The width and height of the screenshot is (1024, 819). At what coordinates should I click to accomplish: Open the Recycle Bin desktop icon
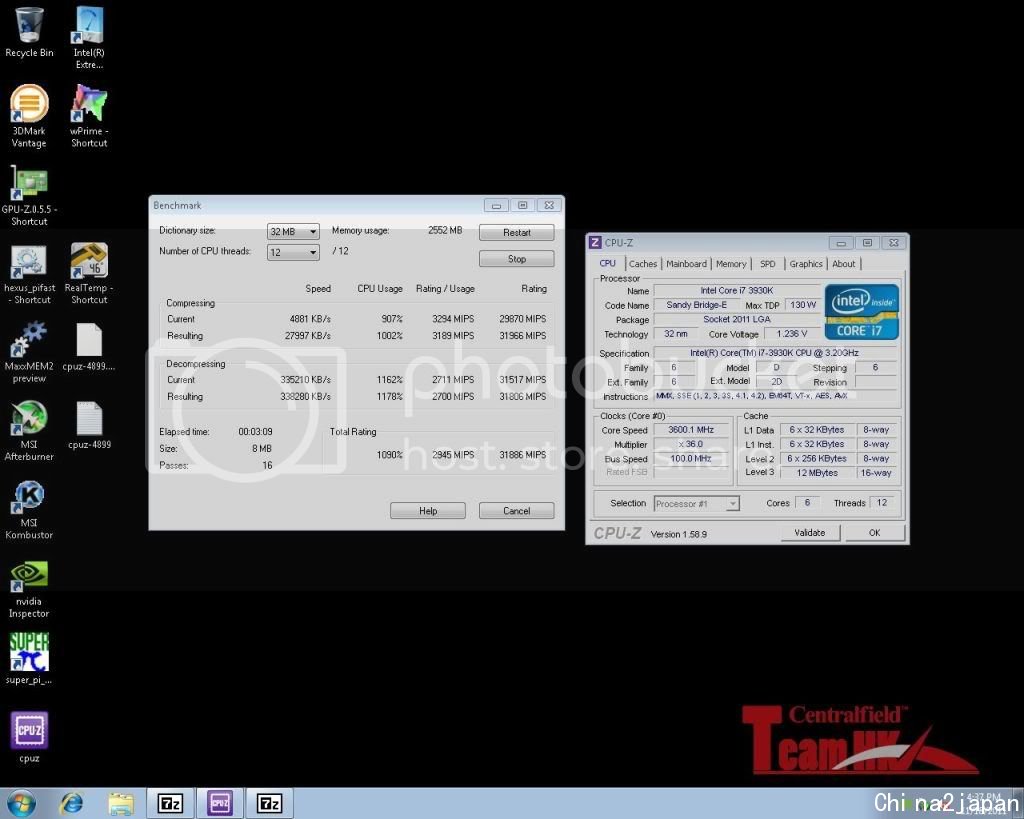click(x=29, y=33)
